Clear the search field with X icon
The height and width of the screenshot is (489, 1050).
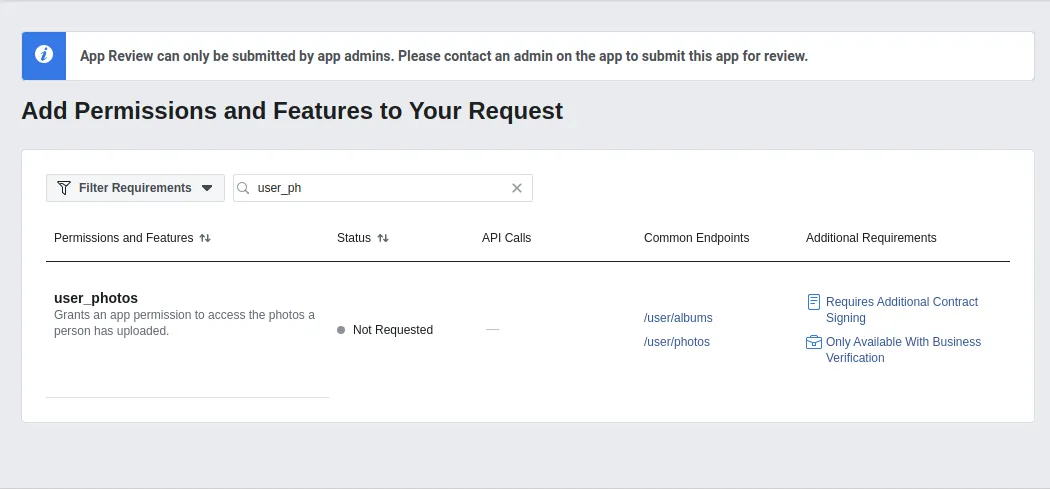(517, 188)
